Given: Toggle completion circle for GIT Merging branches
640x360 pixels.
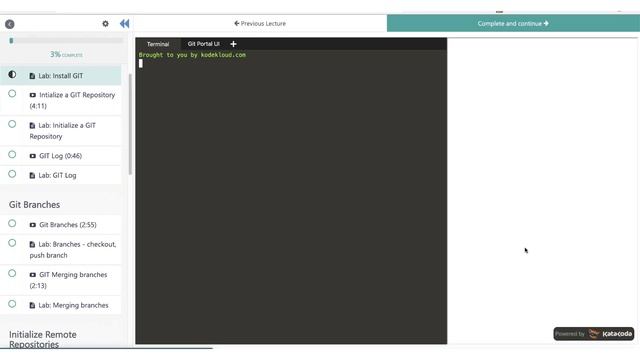Looking at the screenshot, I should 12,273.
